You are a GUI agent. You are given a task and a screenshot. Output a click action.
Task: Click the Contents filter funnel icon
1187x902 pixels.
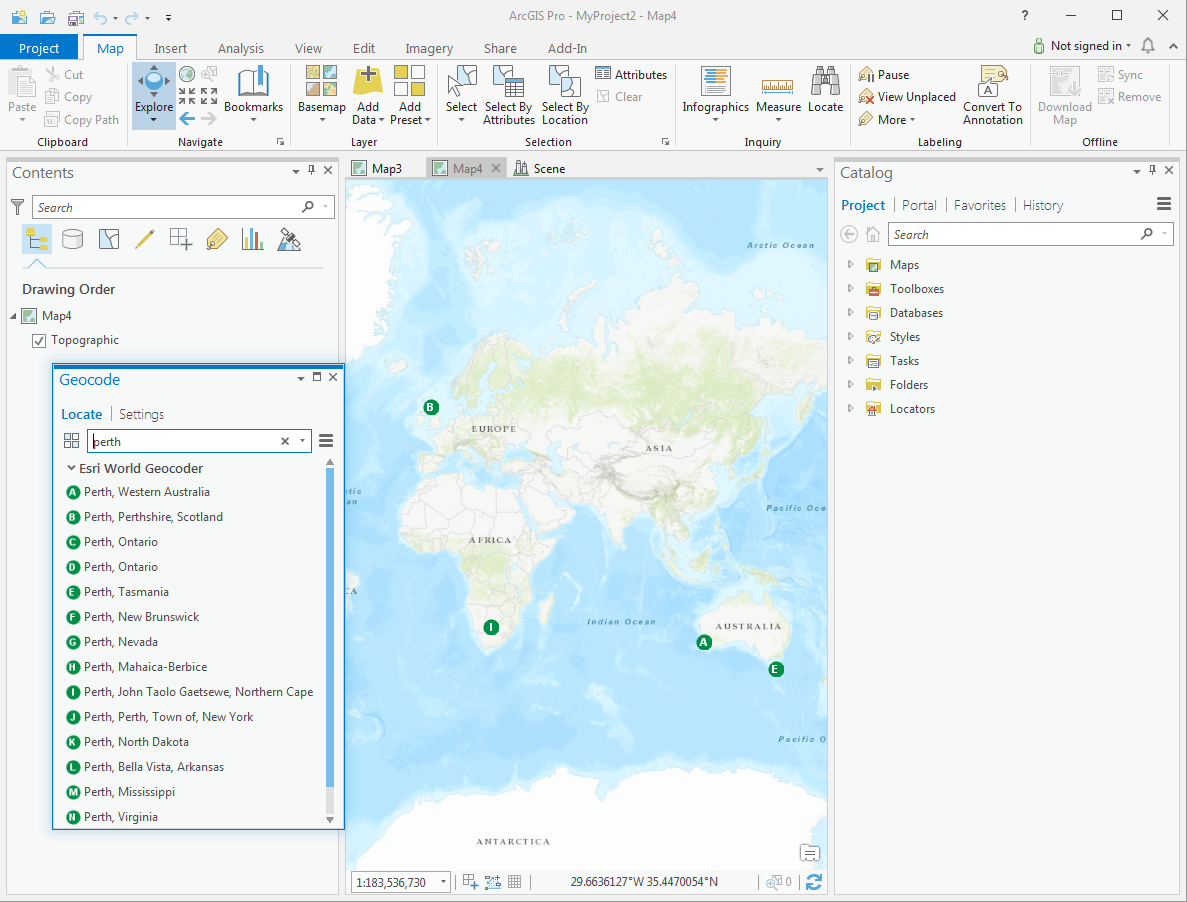click(18, 207)
